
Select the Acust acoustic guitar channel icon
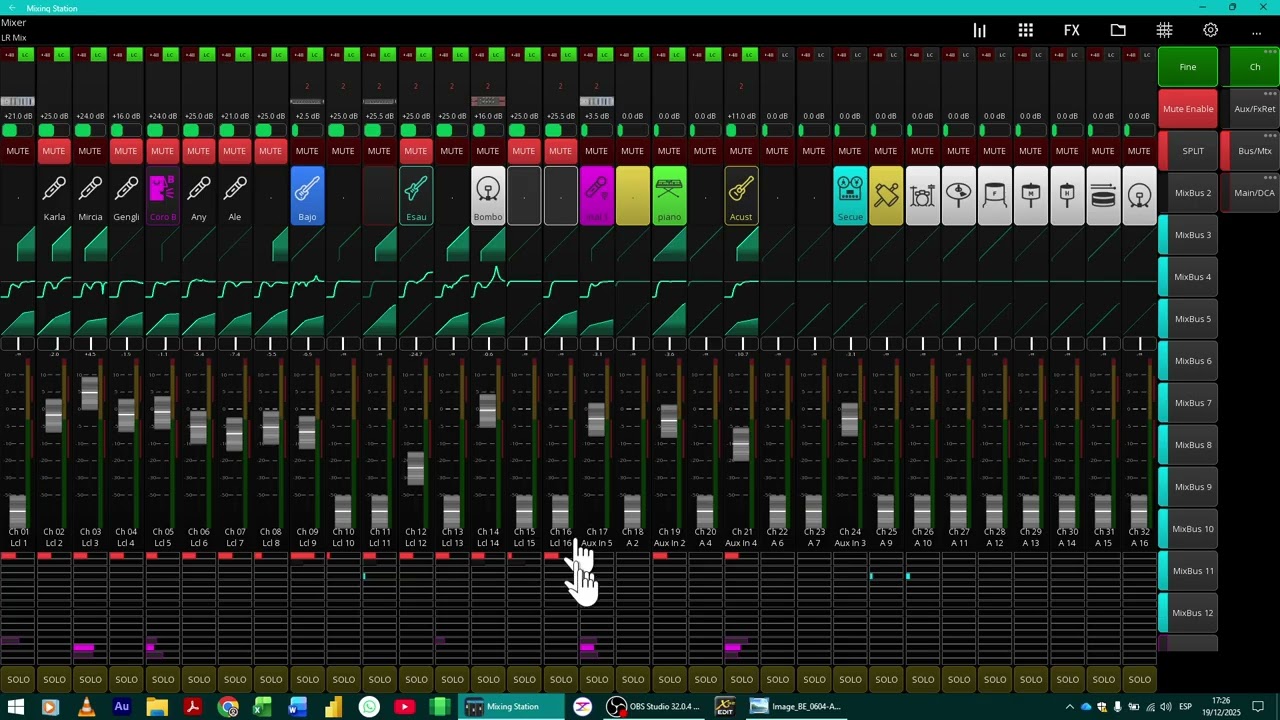(741, 196)
